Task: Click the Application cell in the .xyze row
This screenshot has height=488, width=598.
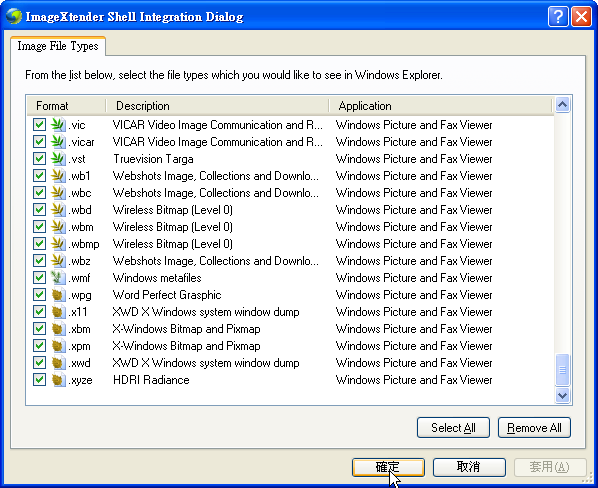Action: (414, 380)
